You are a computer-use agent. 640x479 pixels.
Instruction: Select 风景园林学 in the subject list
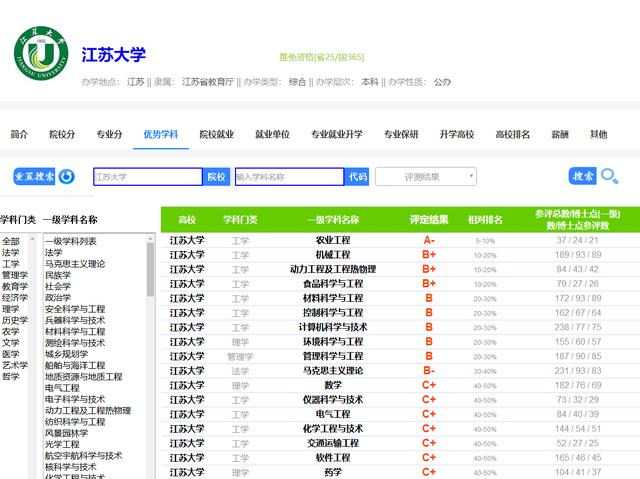67,433
